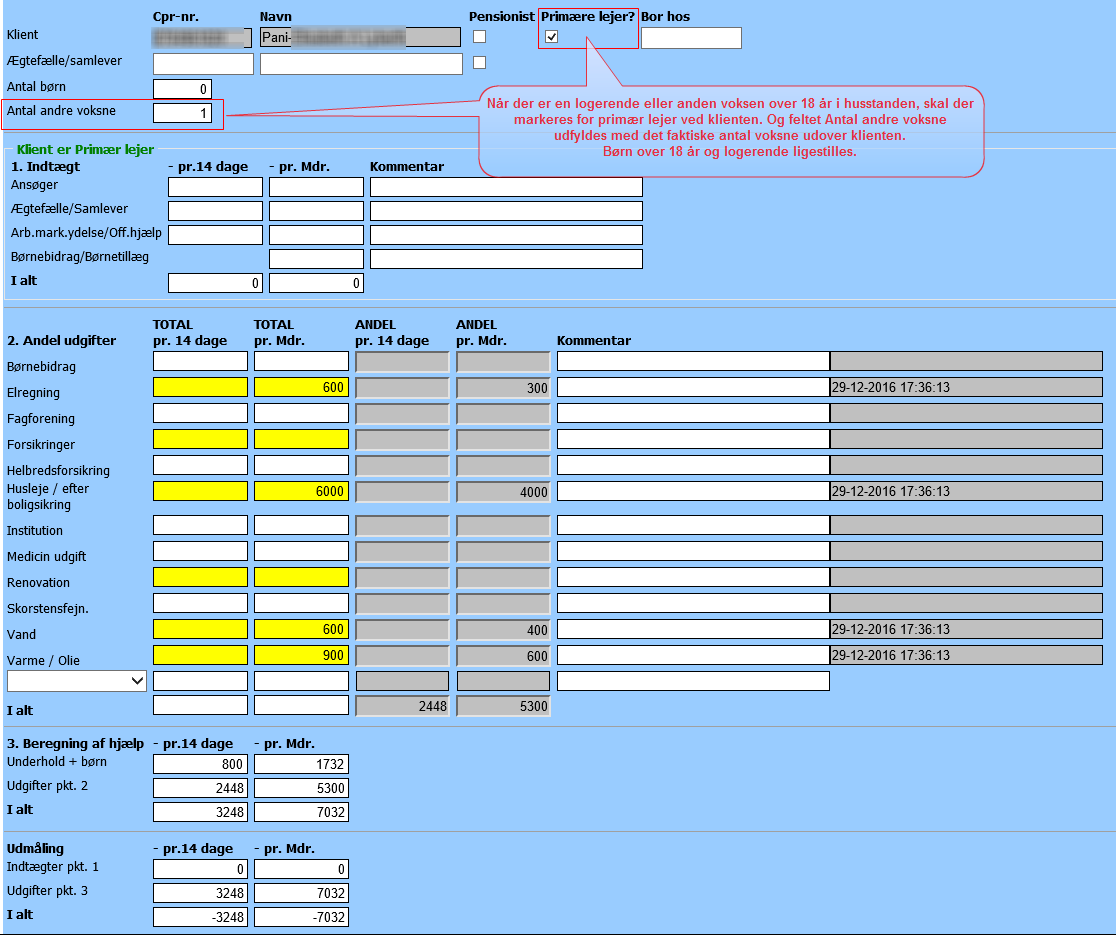Click Vand TOTAL pr. Mdr. field
This screenshot has width=1116, height=935.
coord(302,629)
